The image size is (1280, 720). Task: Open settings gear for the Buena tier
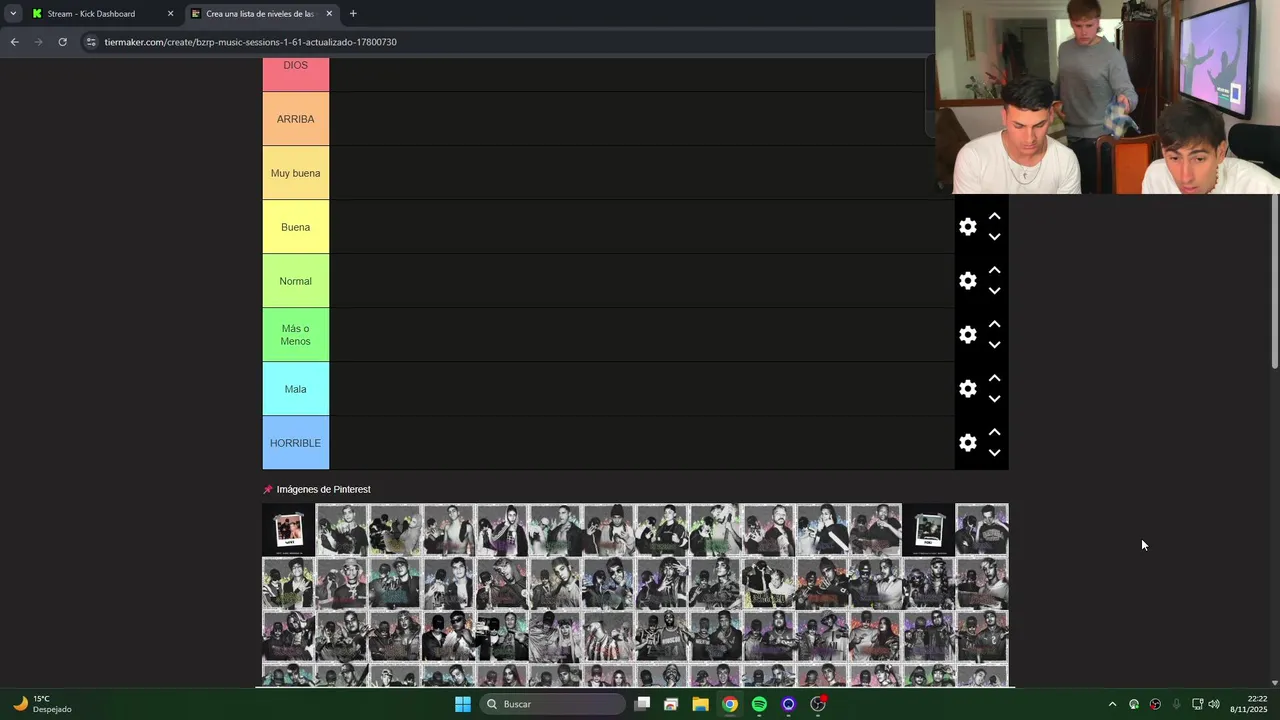[968, 227]
